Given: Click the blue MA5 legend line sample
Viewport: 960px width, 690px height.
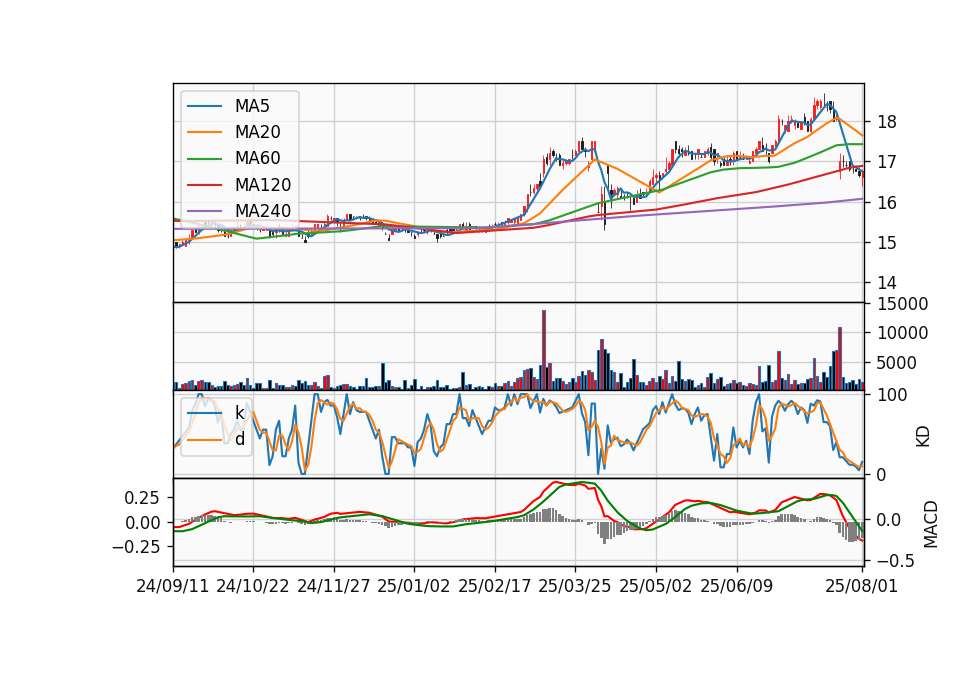Looking at the screenshot, I should click(204, 106).
